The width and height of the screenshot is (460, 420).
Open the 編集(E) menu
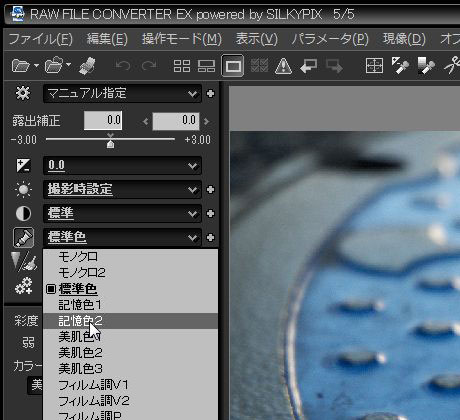(107, 39)
